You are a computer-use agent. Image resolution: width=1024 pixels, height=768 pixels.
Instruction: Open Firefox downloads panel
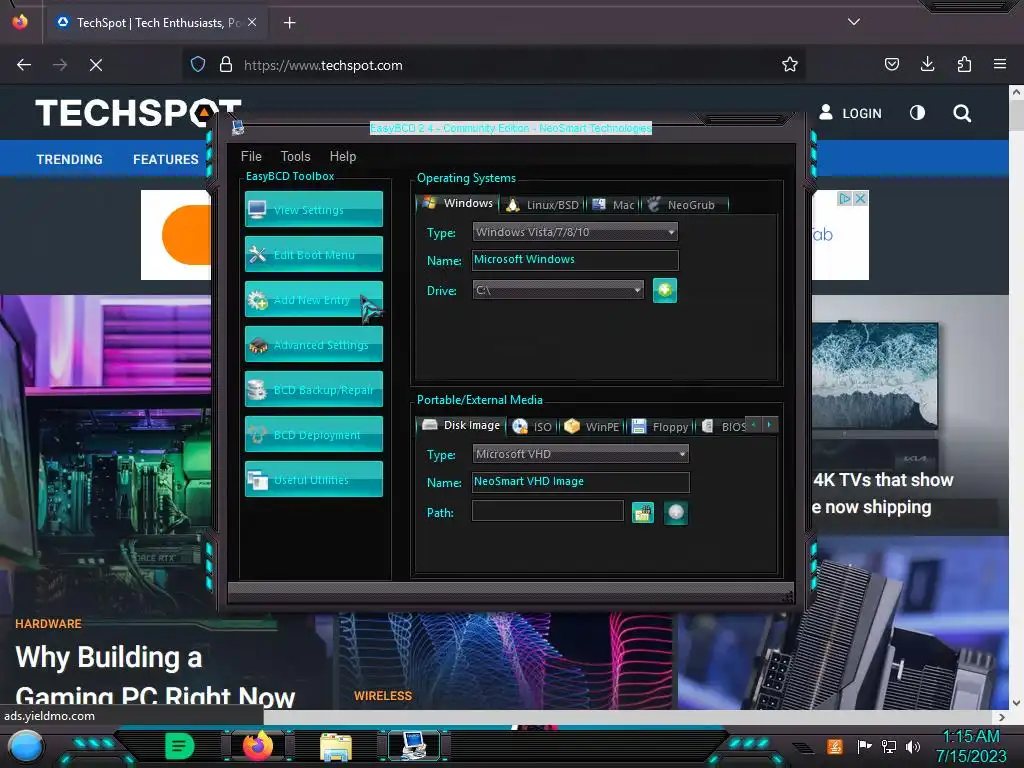pyautogui.click(x=927, y=64)
